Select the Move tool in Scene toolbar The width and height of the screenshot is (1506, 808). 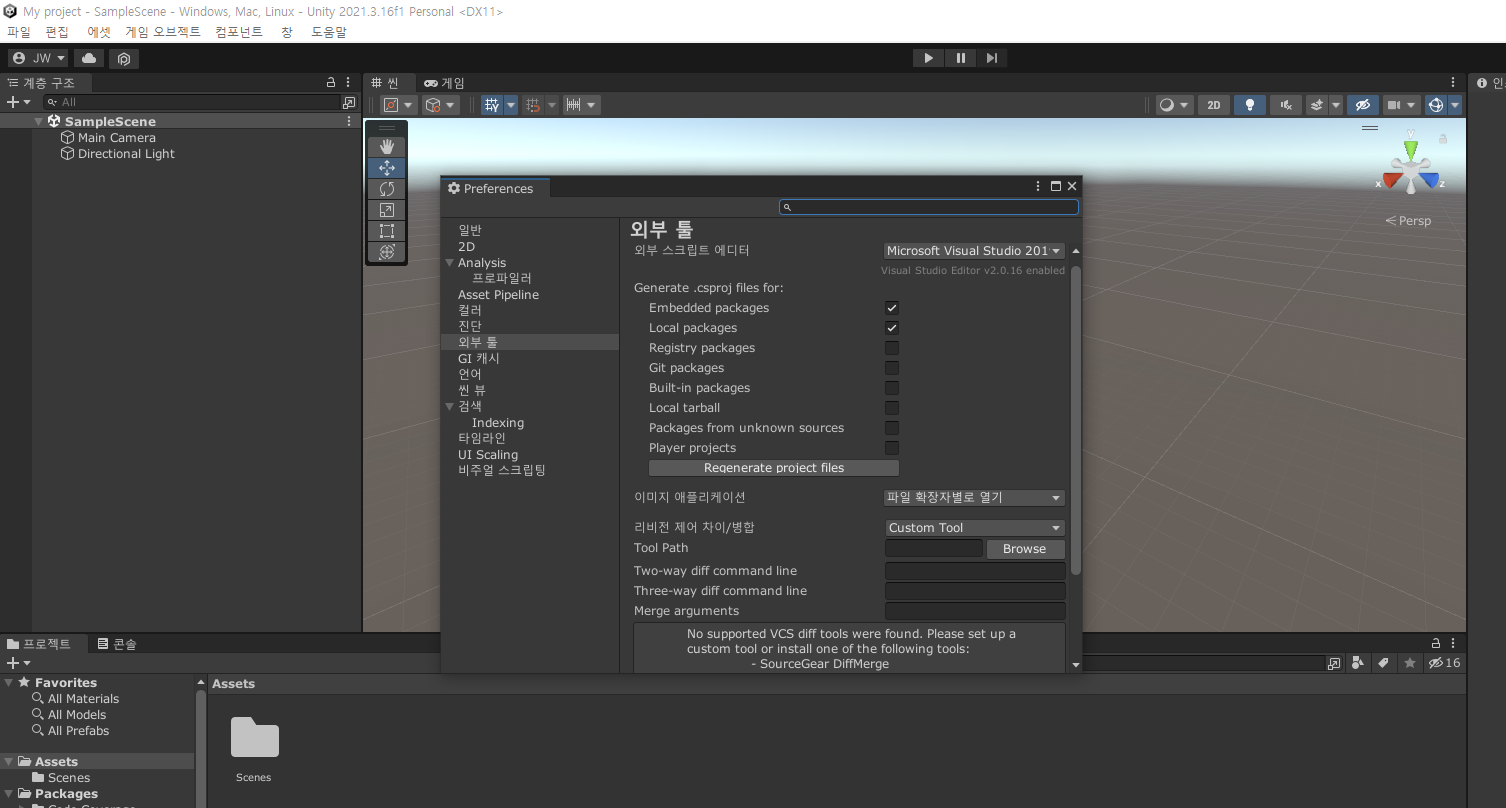[387, 168]
